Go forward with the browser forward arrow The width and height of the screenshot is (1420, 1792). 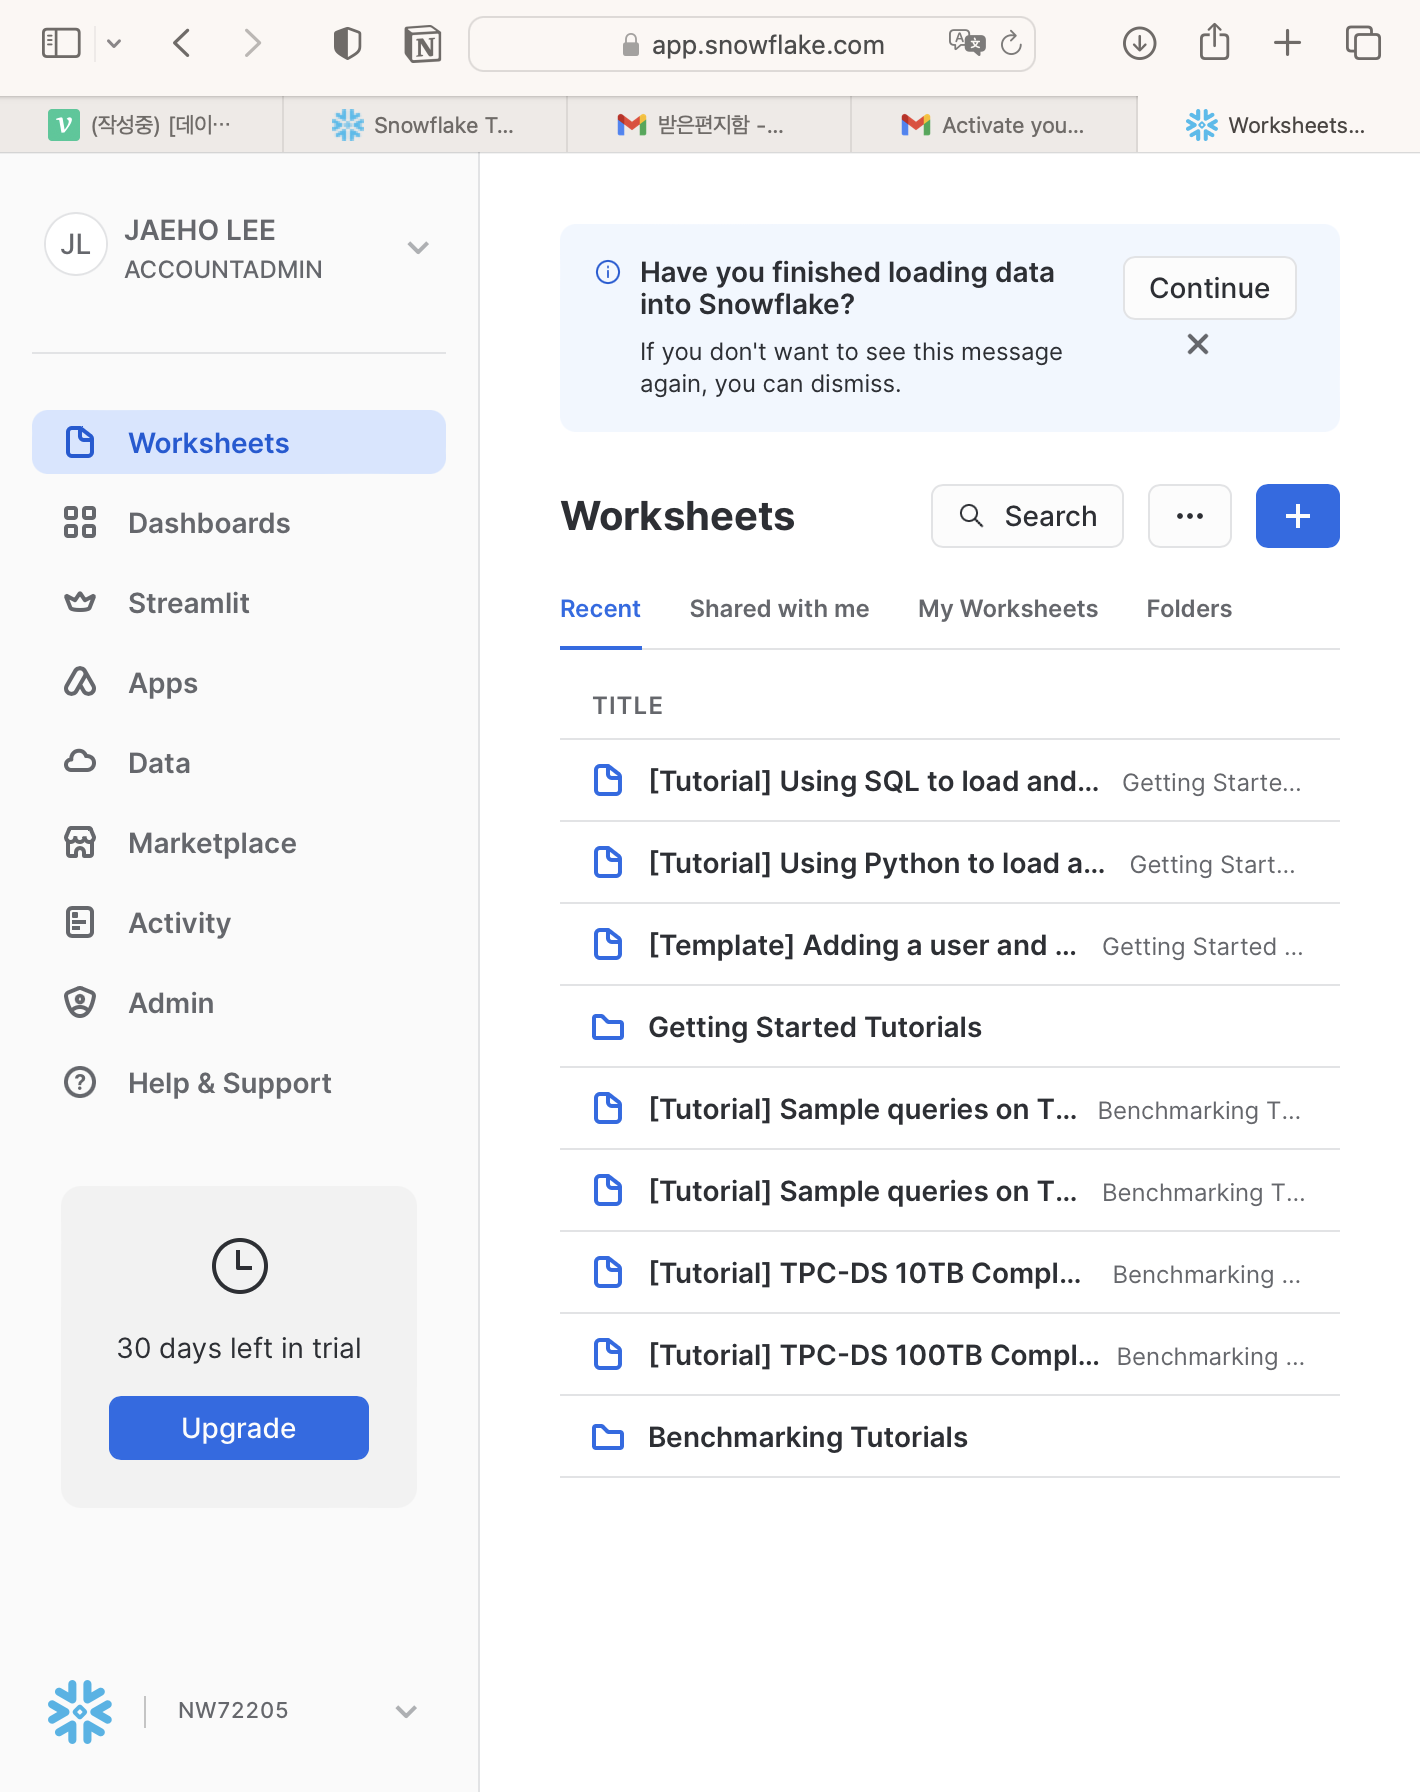[252, 43]
